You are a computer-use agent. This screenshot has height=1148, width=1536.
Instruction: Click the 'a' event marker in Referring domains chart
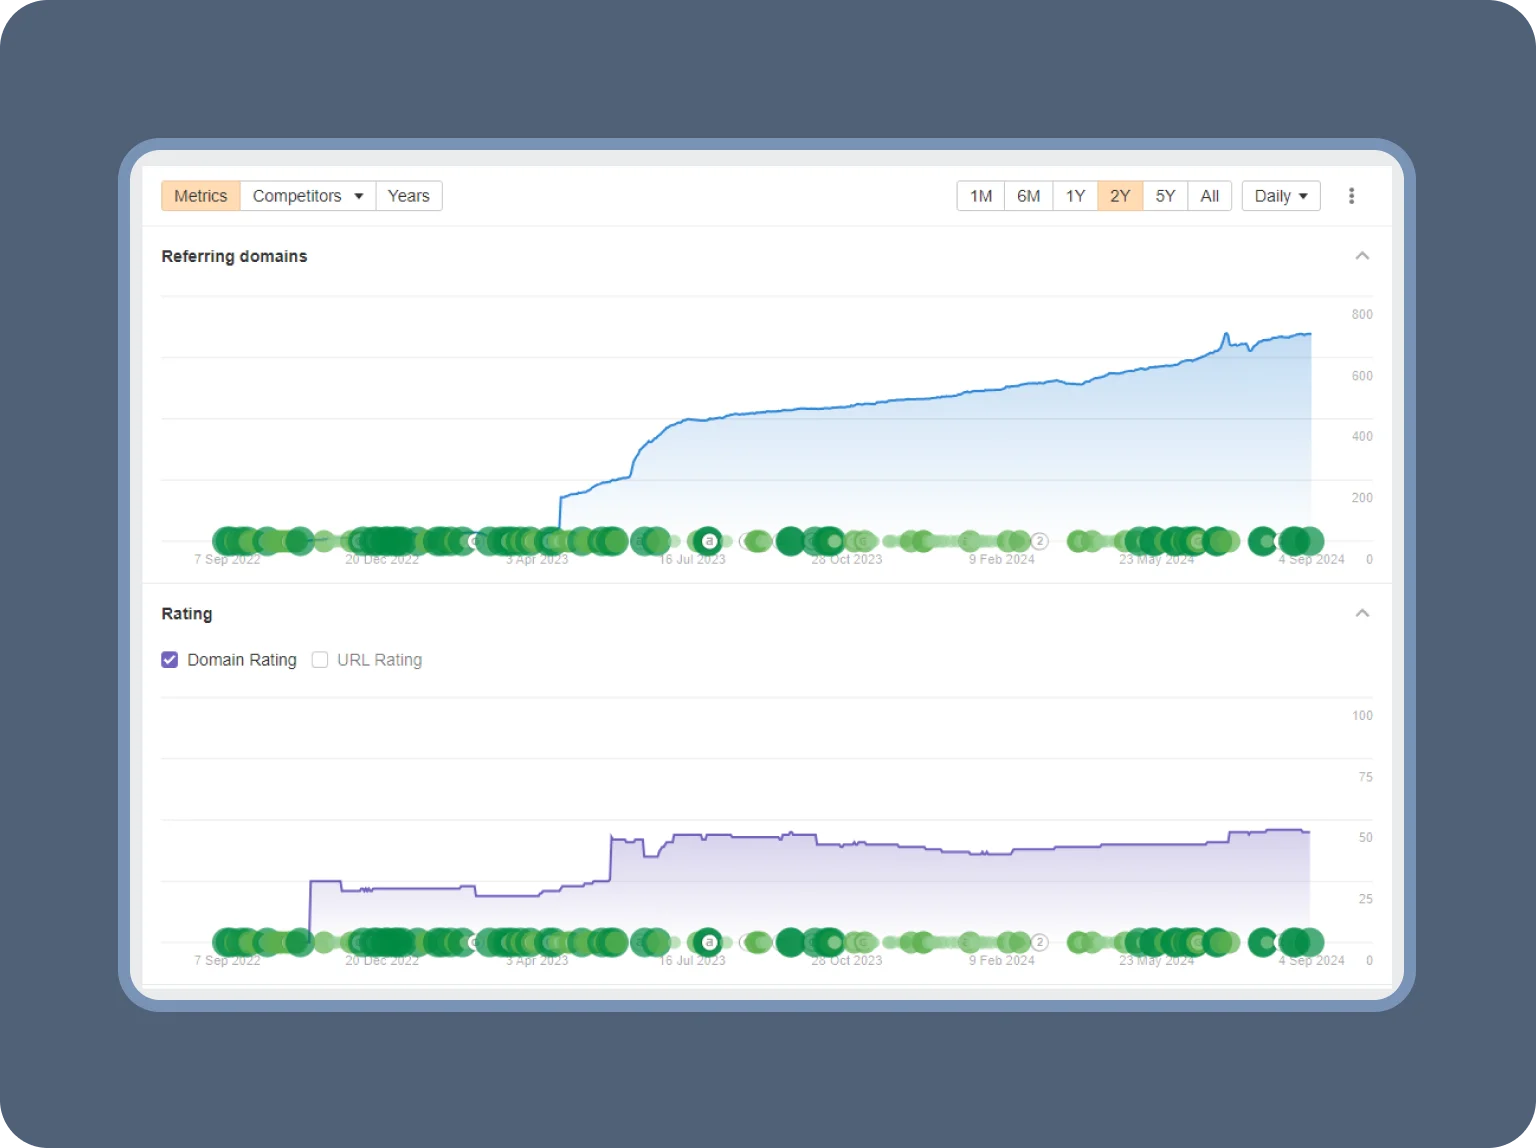point(709,541)
